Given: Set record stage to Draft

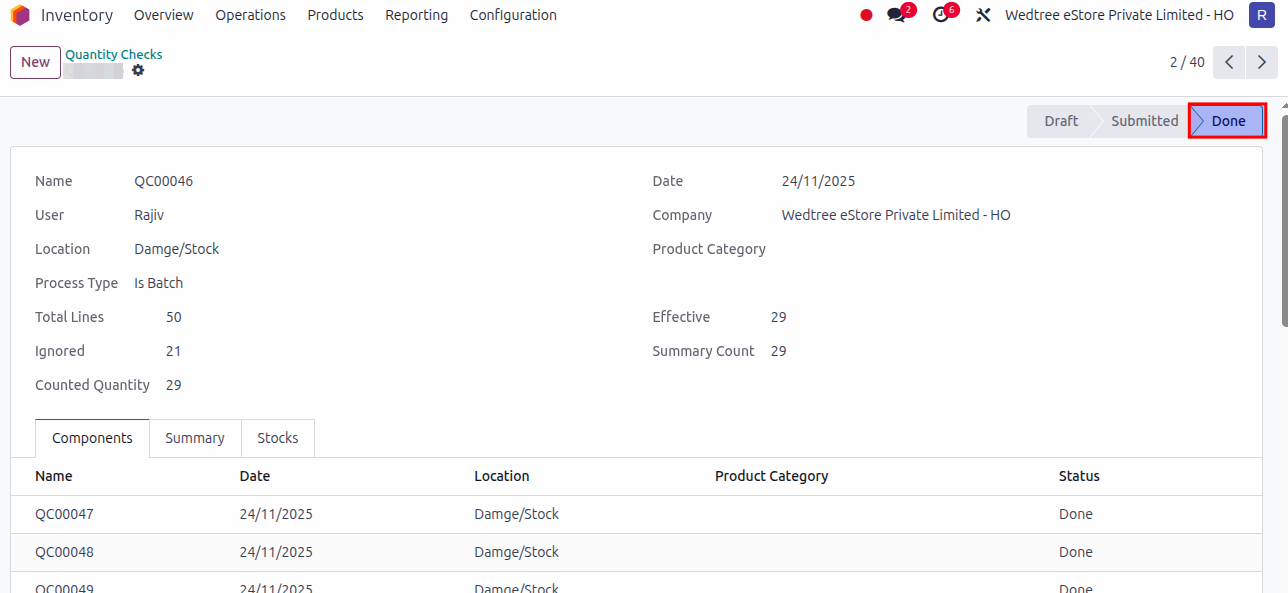Looking at the screenshot, I should [x=1060, y=120].
